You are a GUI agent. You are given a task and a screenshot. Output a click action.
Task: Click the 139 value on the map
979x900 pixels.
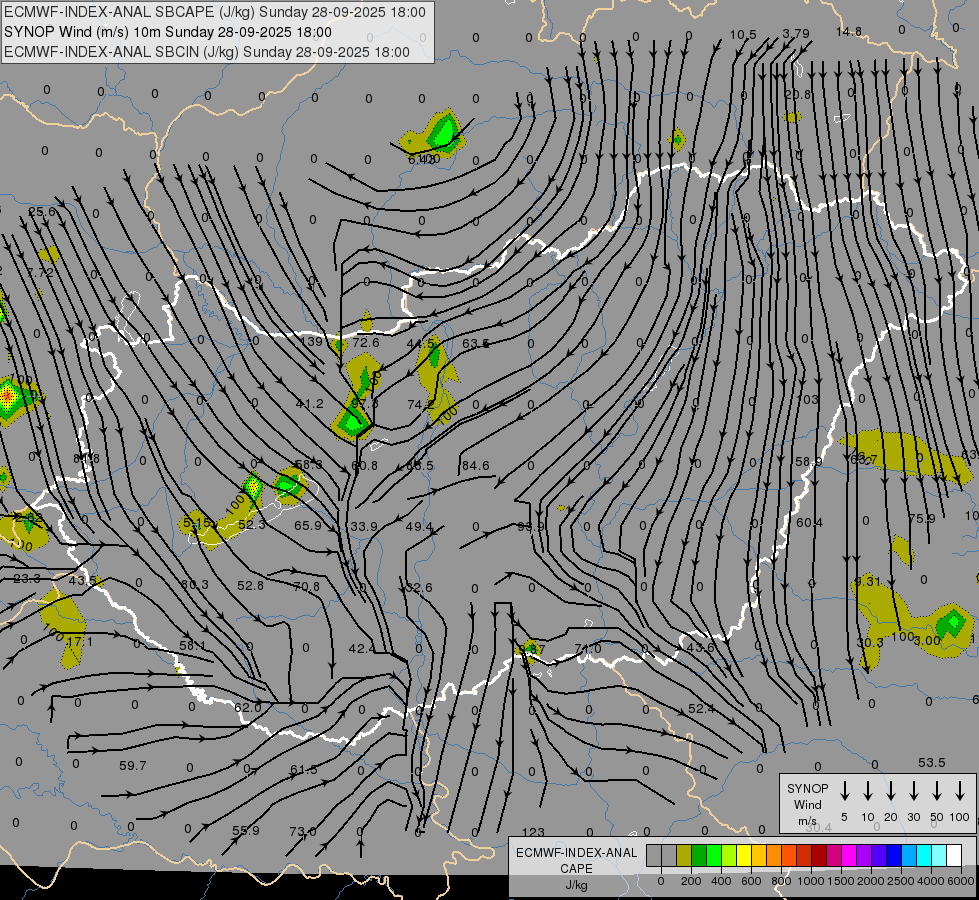pyautogui.click(x=312, y=341)
